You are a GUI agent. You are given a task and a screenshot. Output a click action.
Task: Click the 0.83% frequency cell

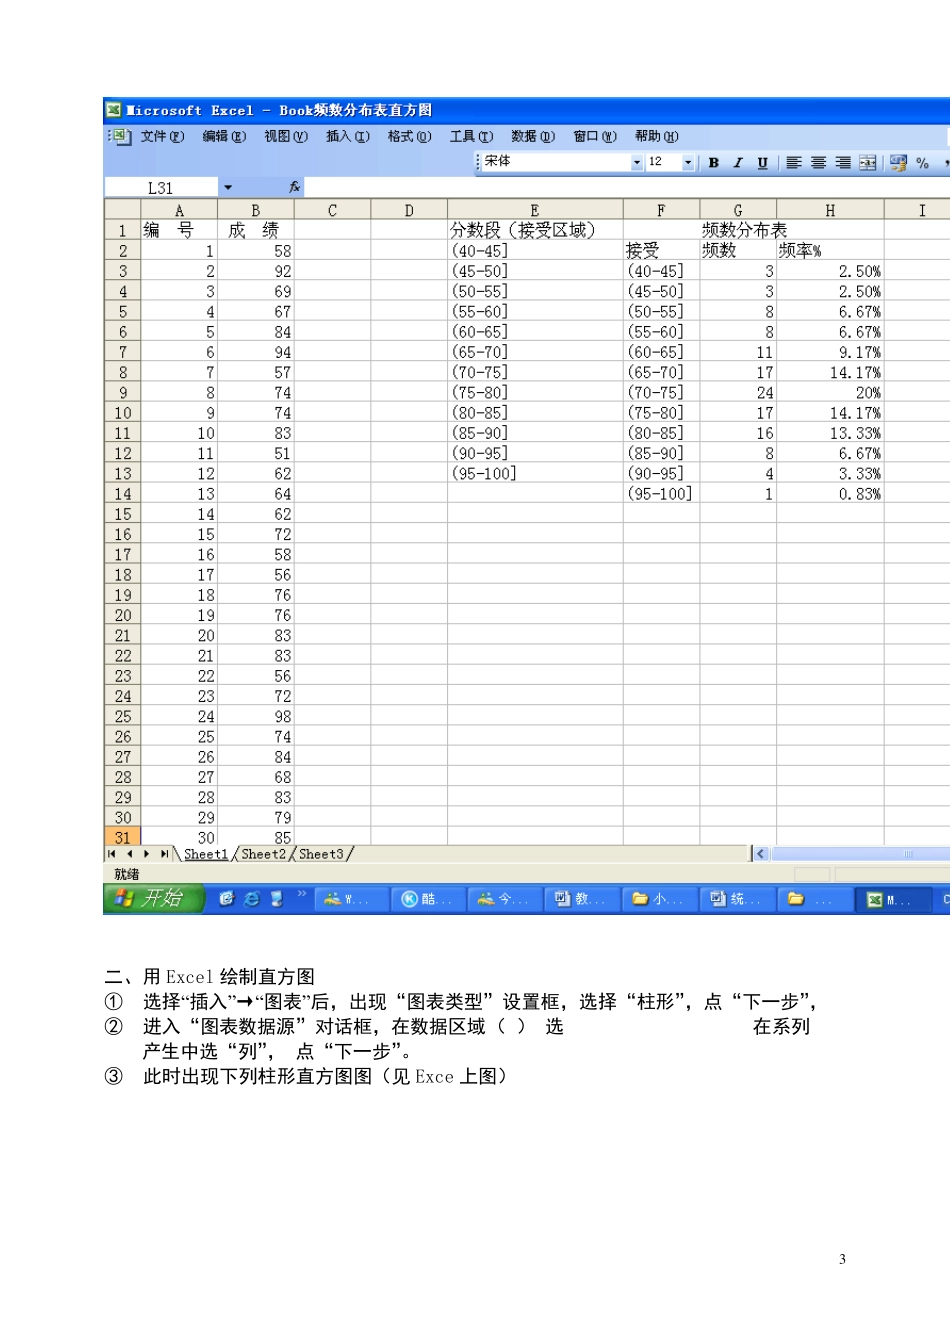point(830,494)
